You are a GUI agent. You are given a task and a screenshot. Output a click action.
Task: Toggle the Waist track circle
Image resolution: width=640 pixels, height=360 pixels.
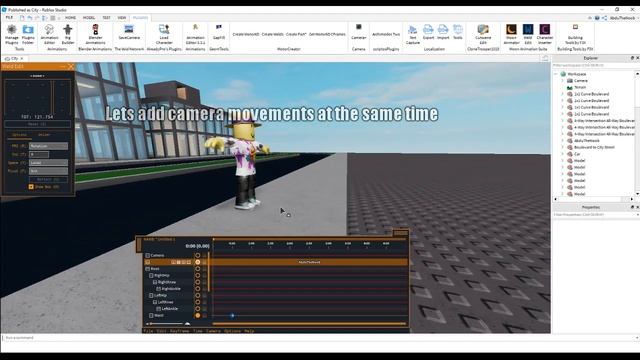198,316
